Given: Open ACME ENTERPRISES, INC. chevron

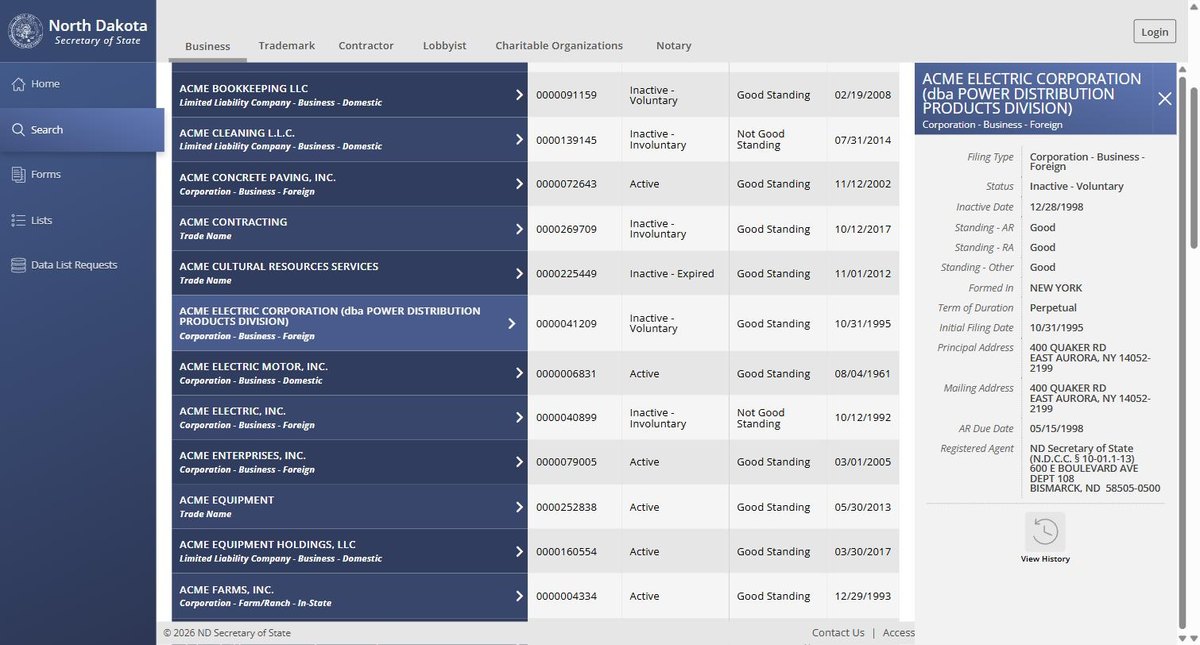Looking at the screenshot, I should tap(519, 462).
